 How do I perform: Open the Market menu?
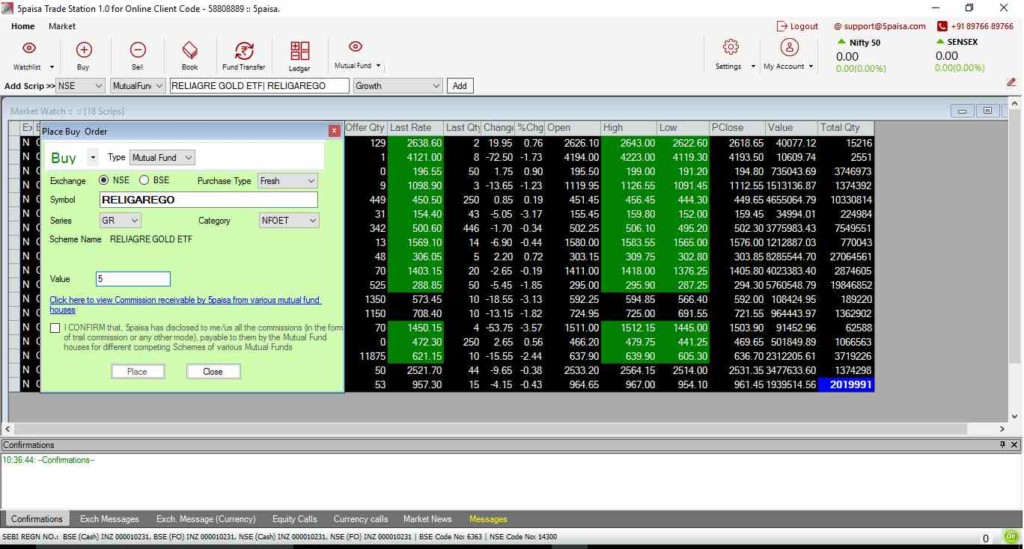pos(62,26)
